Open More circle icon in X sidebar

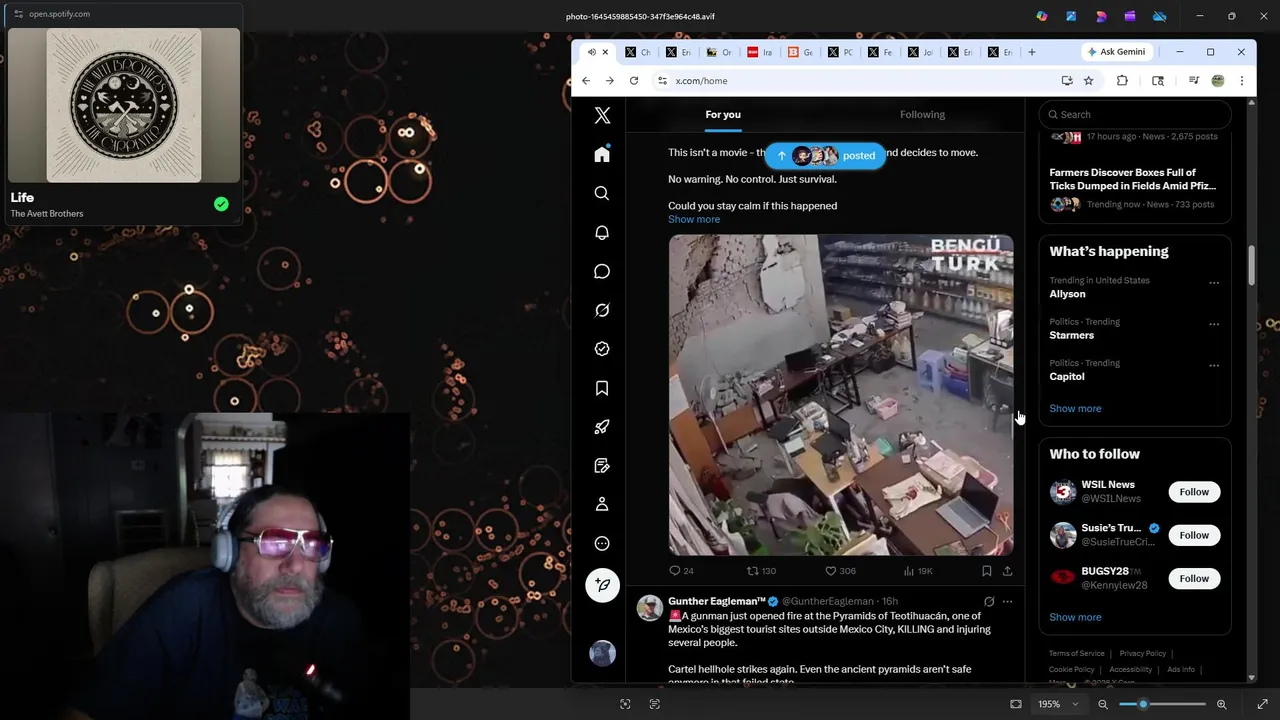pos(602,544)
